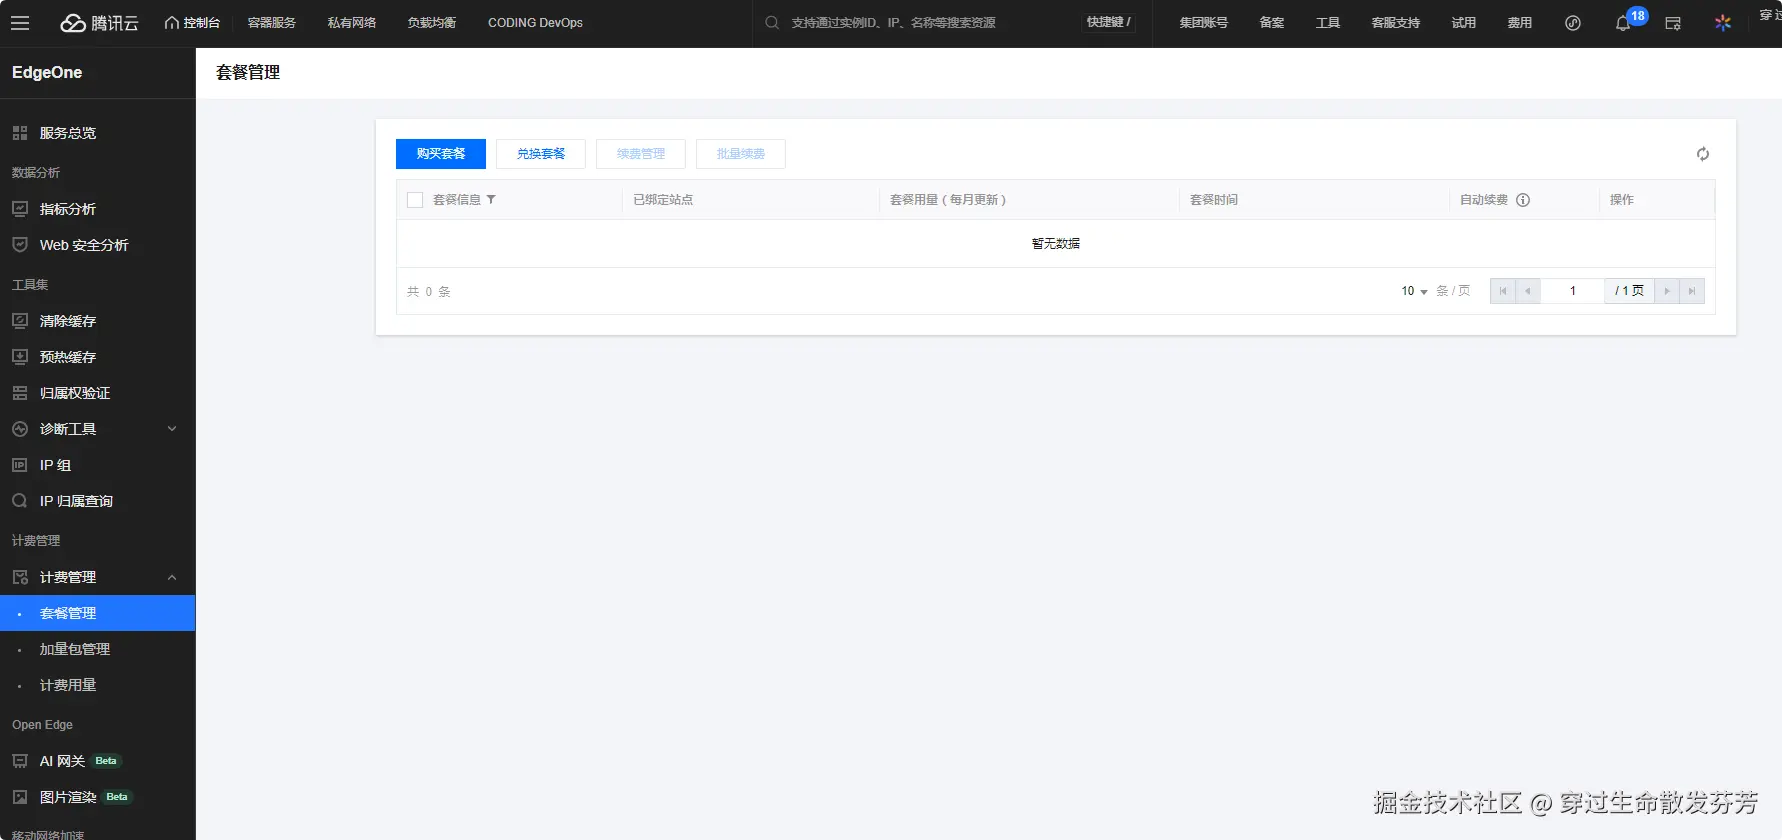
Task: Open 备案 in top bar
Action: [x=1272, y=22]
